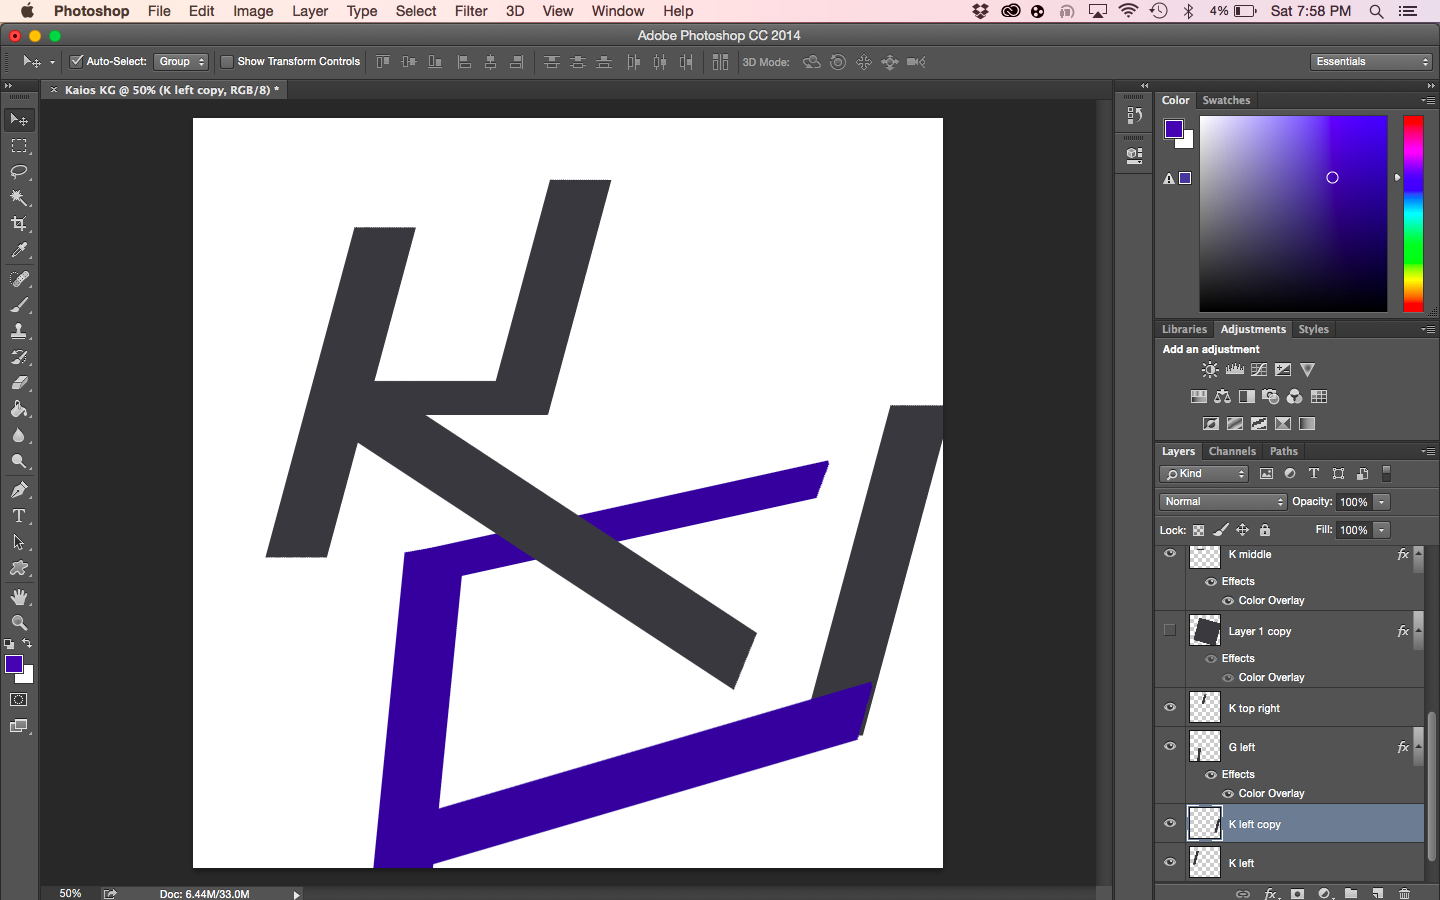Add layer mask from Layers panel bottom
1440x900 pixels.
pos(1297,893)
